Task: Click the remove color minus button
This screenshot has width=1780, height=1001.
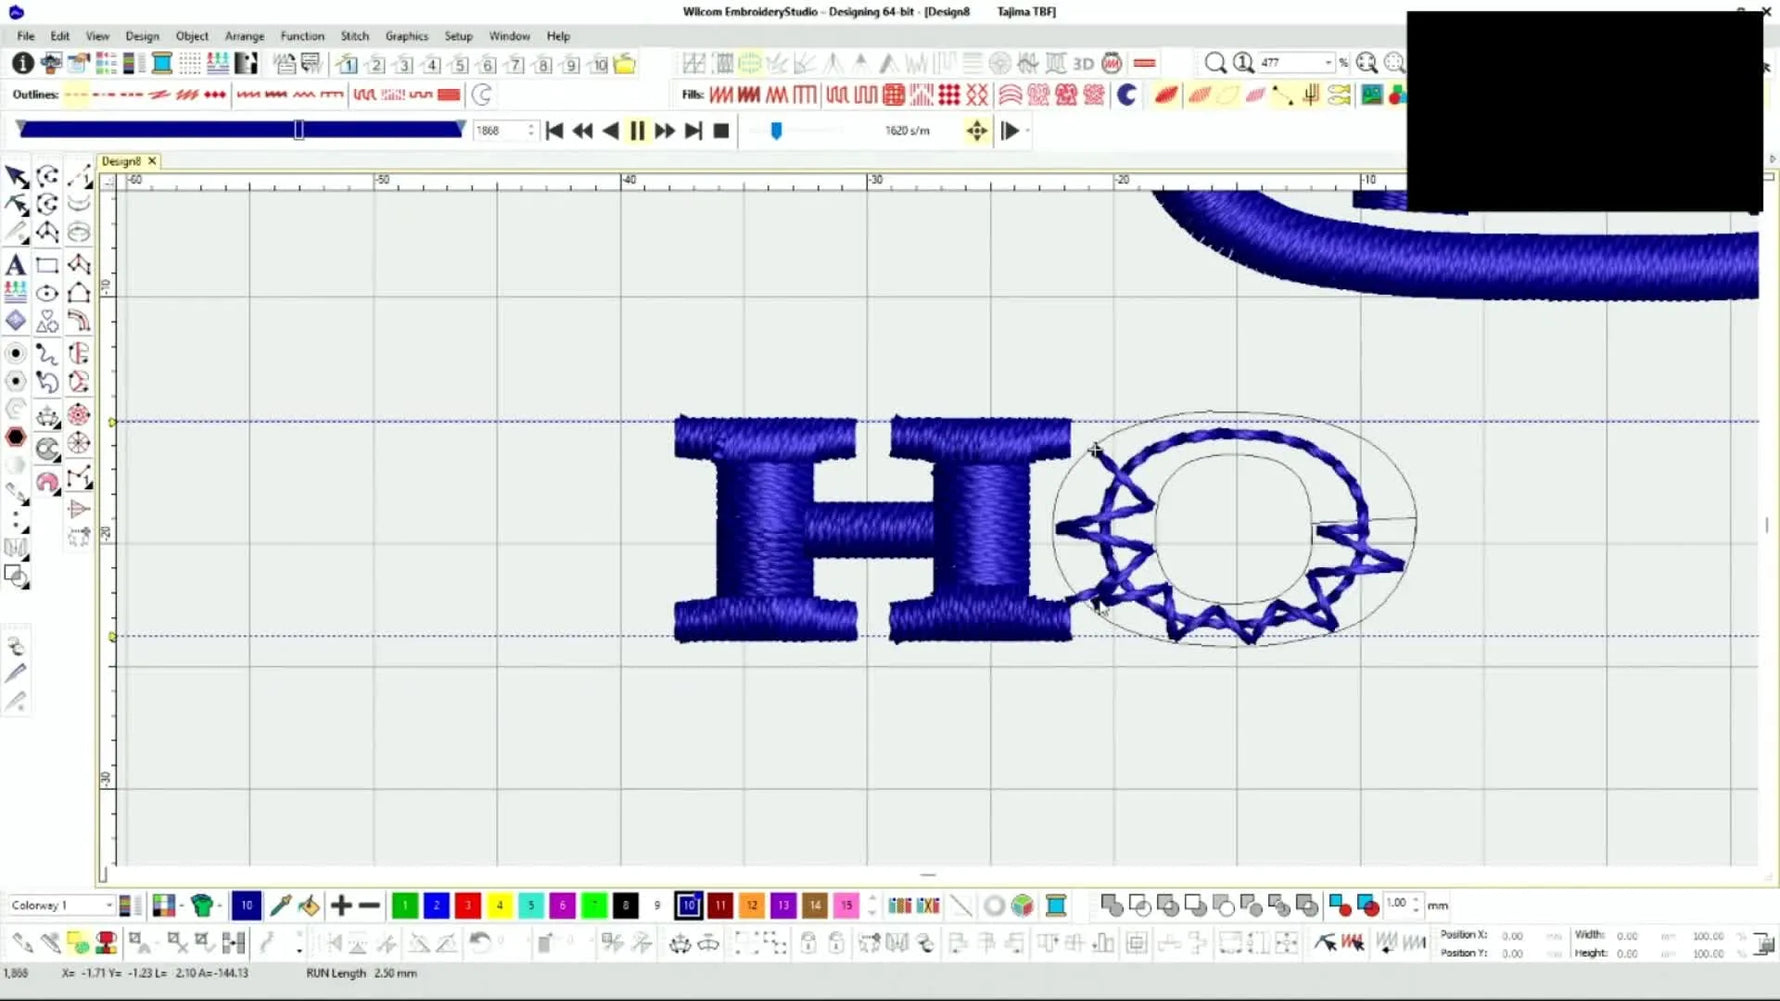Action: click(369, 906)
